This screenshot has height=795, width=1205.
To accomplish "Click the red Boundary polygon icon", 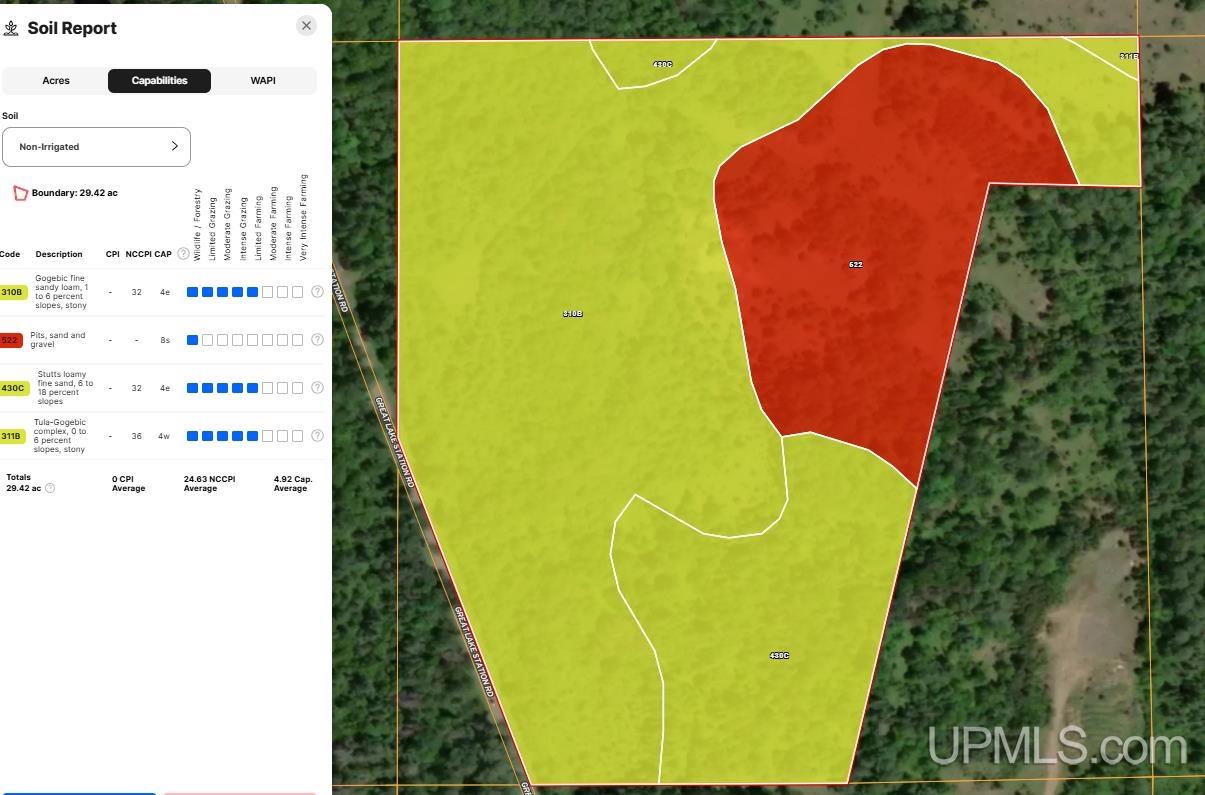I will click(x=20, y=193).
